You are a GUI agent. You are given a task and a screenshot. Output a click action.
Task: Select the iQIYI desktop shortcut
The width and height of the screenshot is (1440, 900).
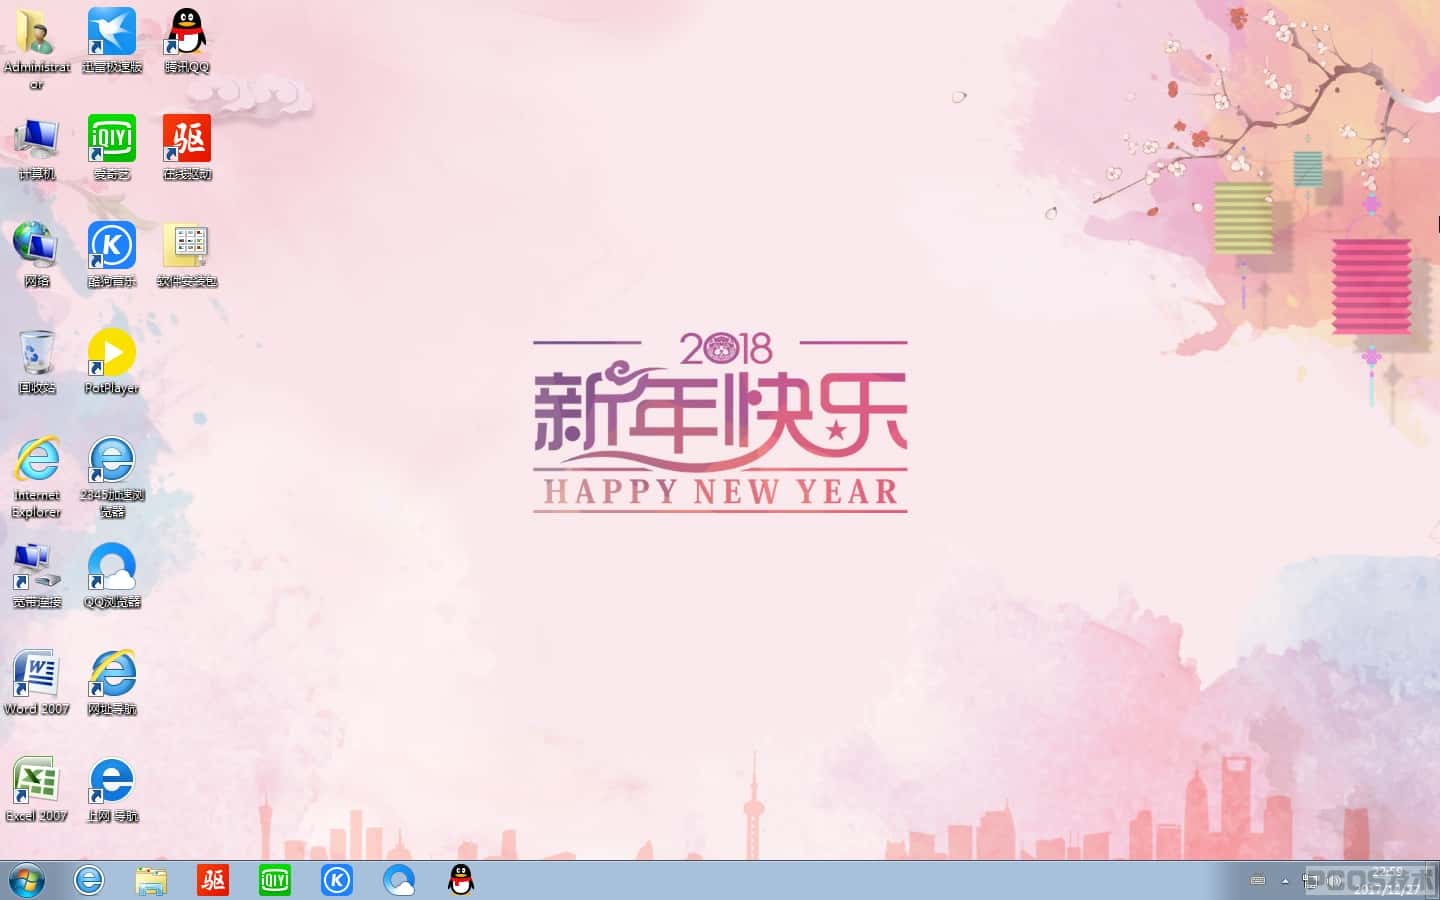pyautogui.click(x=112, y=147)
